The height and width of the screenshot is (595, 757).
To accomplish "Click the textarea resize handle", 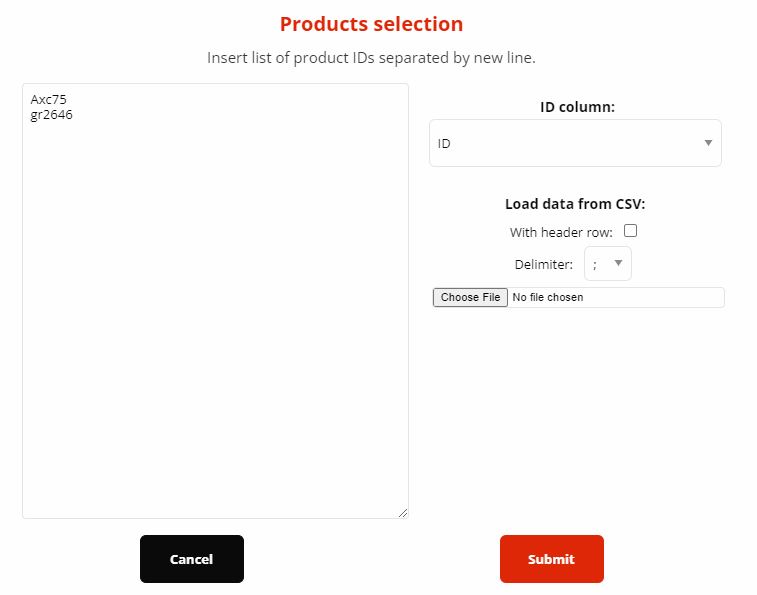I will pyautogui.click(x=403, y=513).
